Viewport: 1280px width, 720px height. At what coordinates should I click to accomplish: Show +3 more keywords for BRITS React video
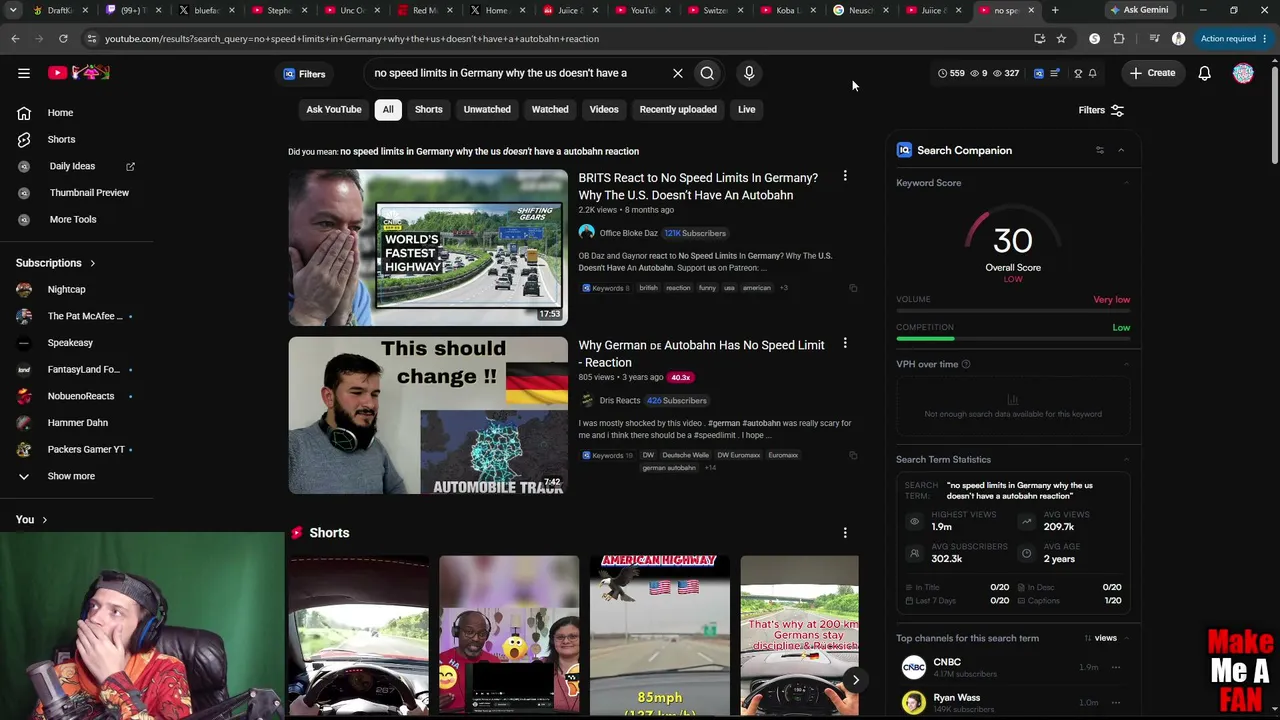(x=783, y=288)
